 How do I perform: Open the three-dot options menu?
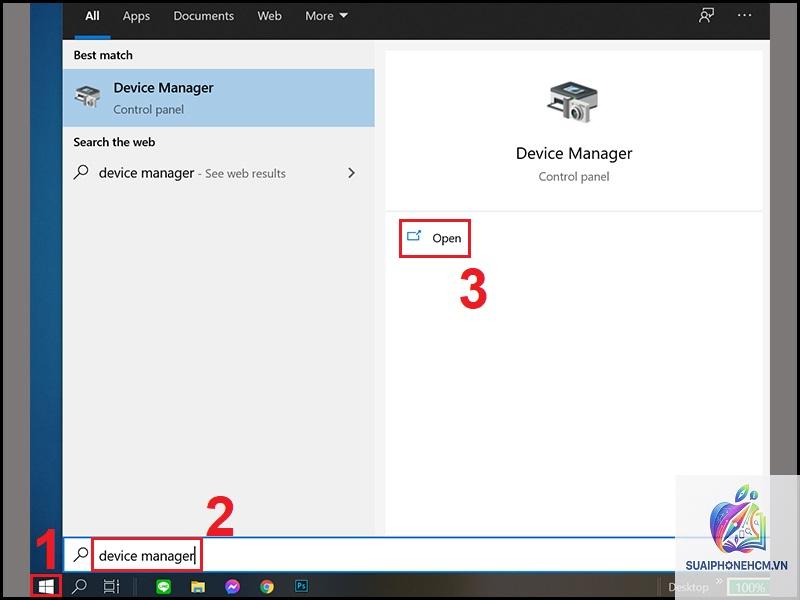pyautogui.click(x=744, y=15)
